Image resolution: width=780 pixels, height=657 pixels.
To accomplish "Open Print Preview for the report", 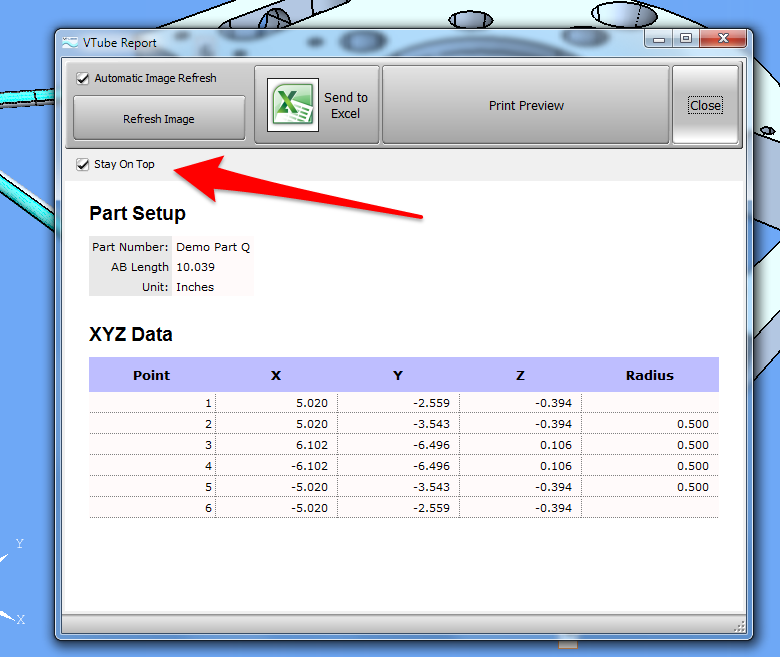I will tap(526, 105).
